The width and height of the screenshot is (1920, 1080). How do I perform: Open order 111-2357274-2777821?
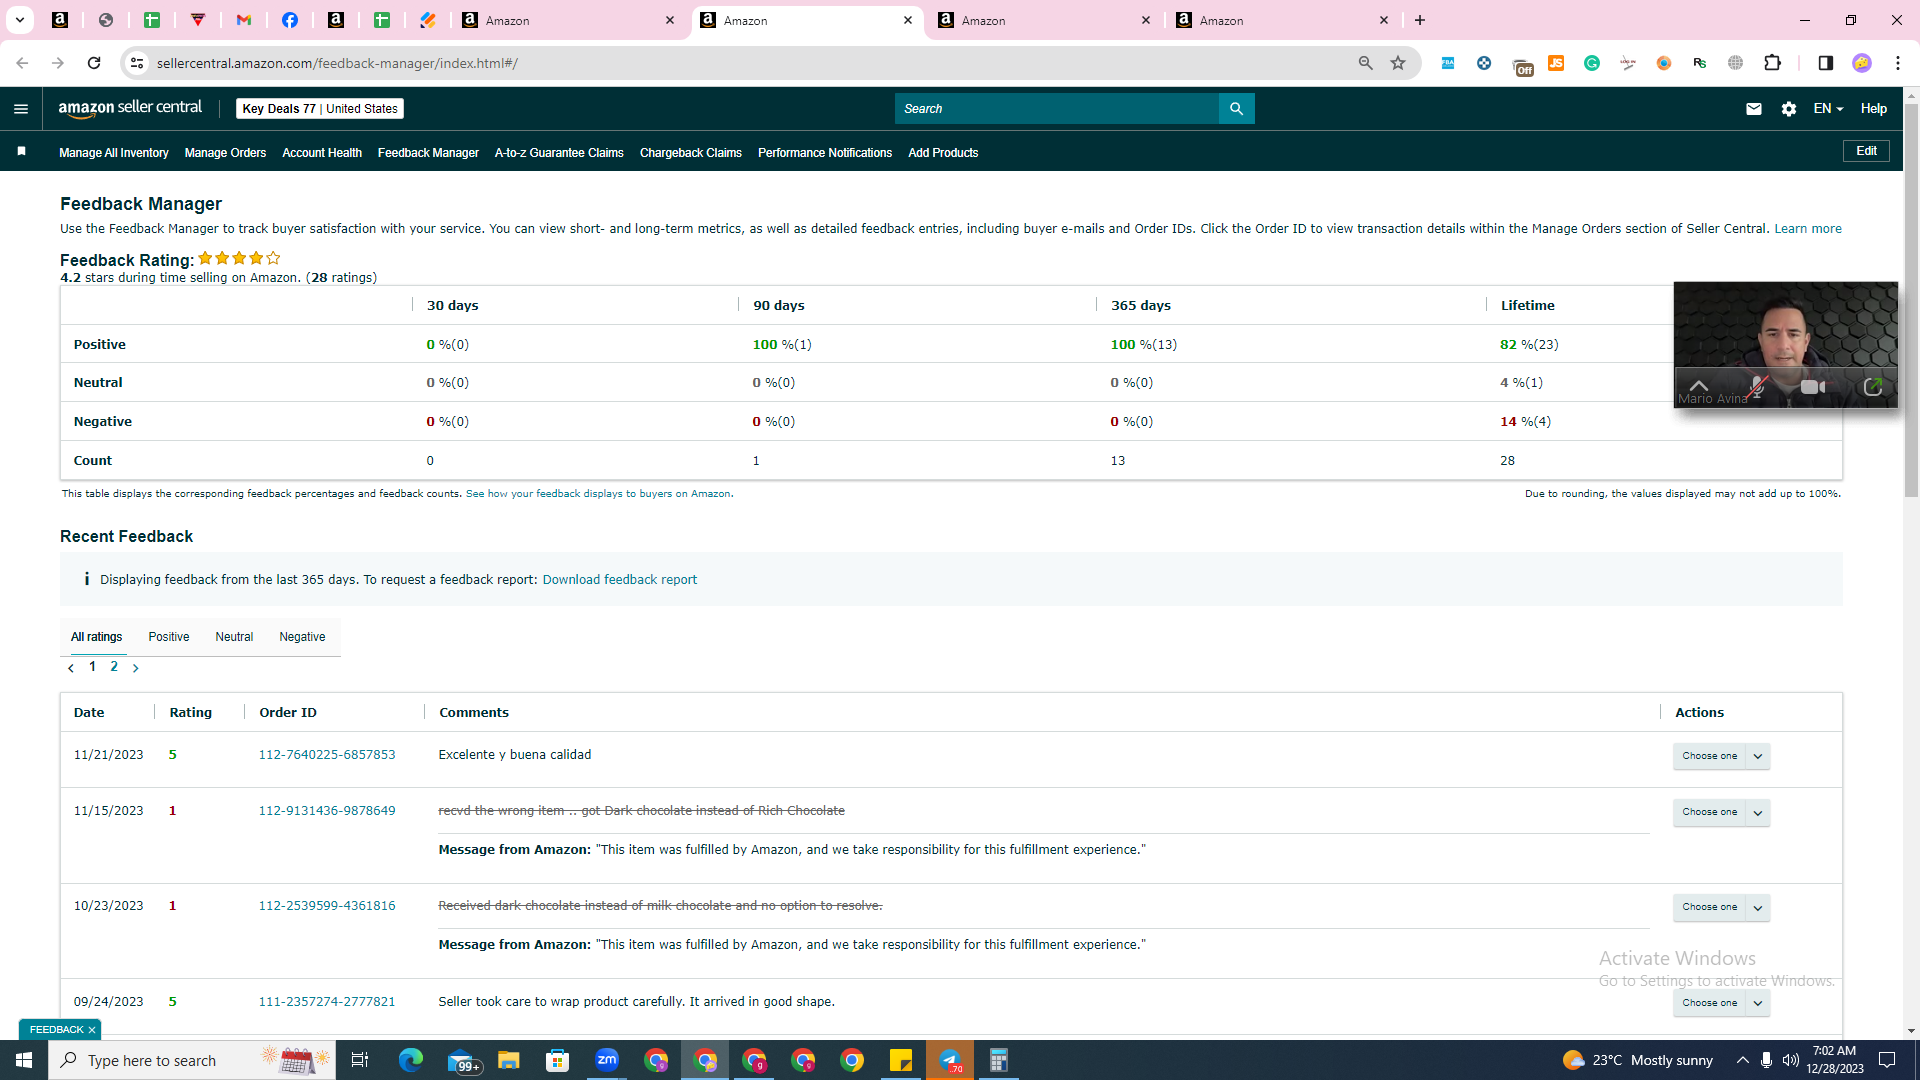(327, 1002)
